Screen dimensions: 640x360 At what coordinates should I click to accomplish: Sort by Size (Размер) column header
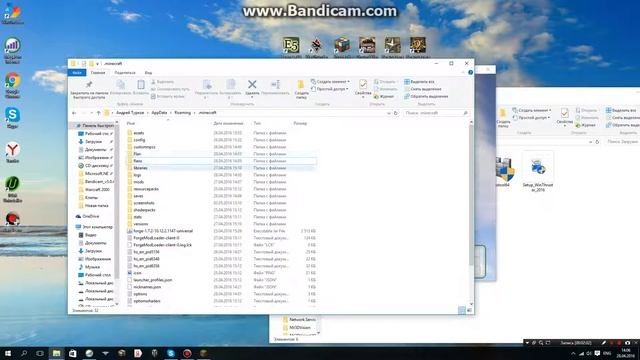300,123
